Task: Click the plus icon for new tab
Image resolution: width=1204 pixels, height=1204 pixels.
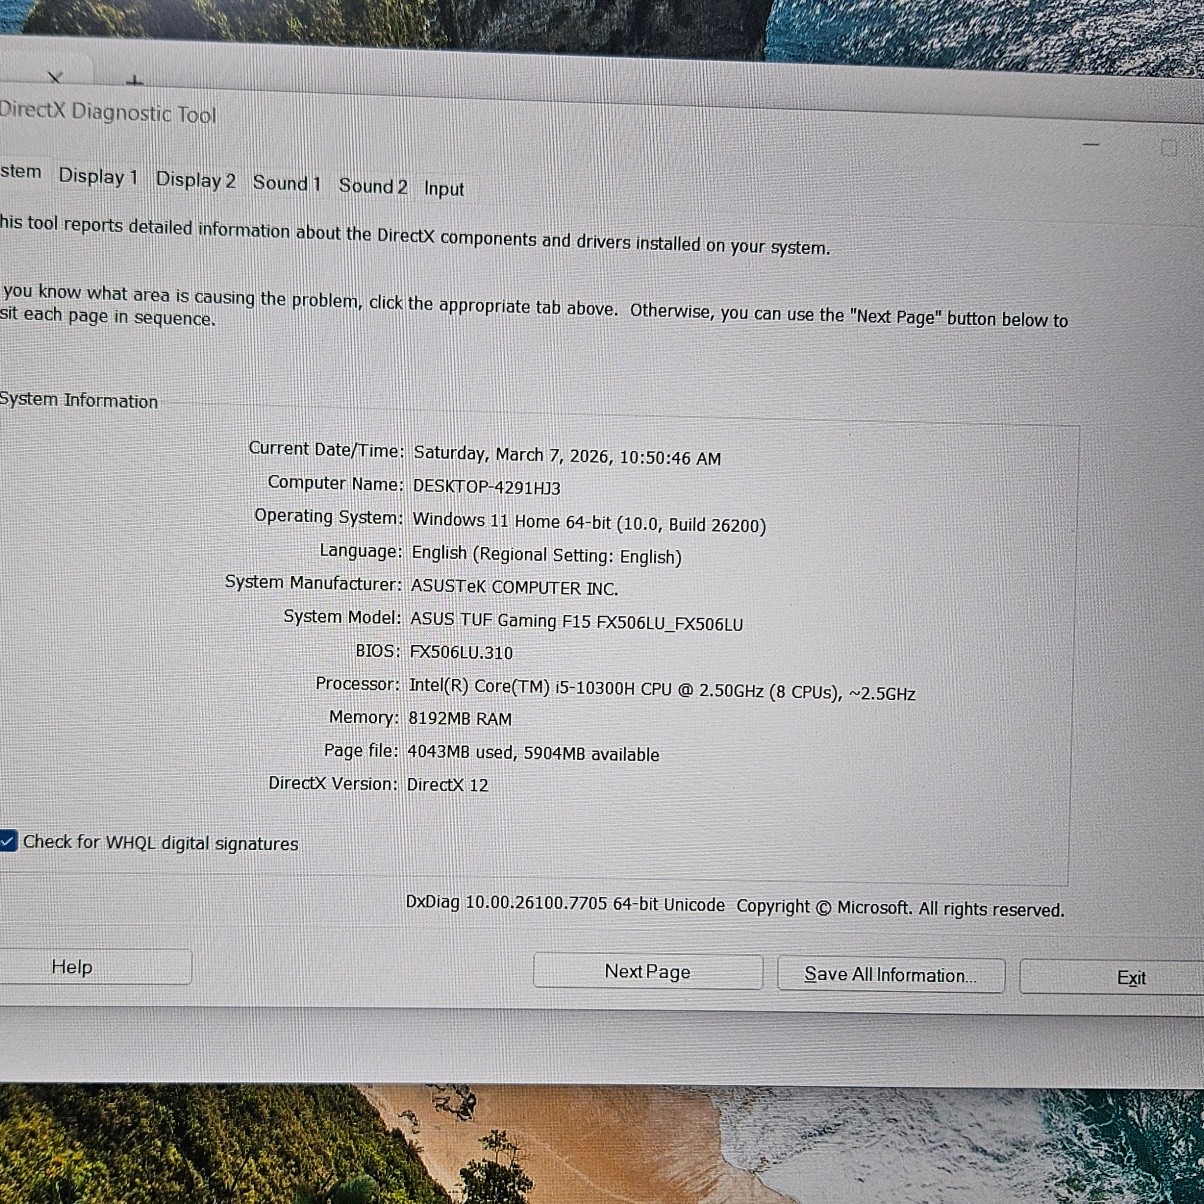Action: [135, 80]
